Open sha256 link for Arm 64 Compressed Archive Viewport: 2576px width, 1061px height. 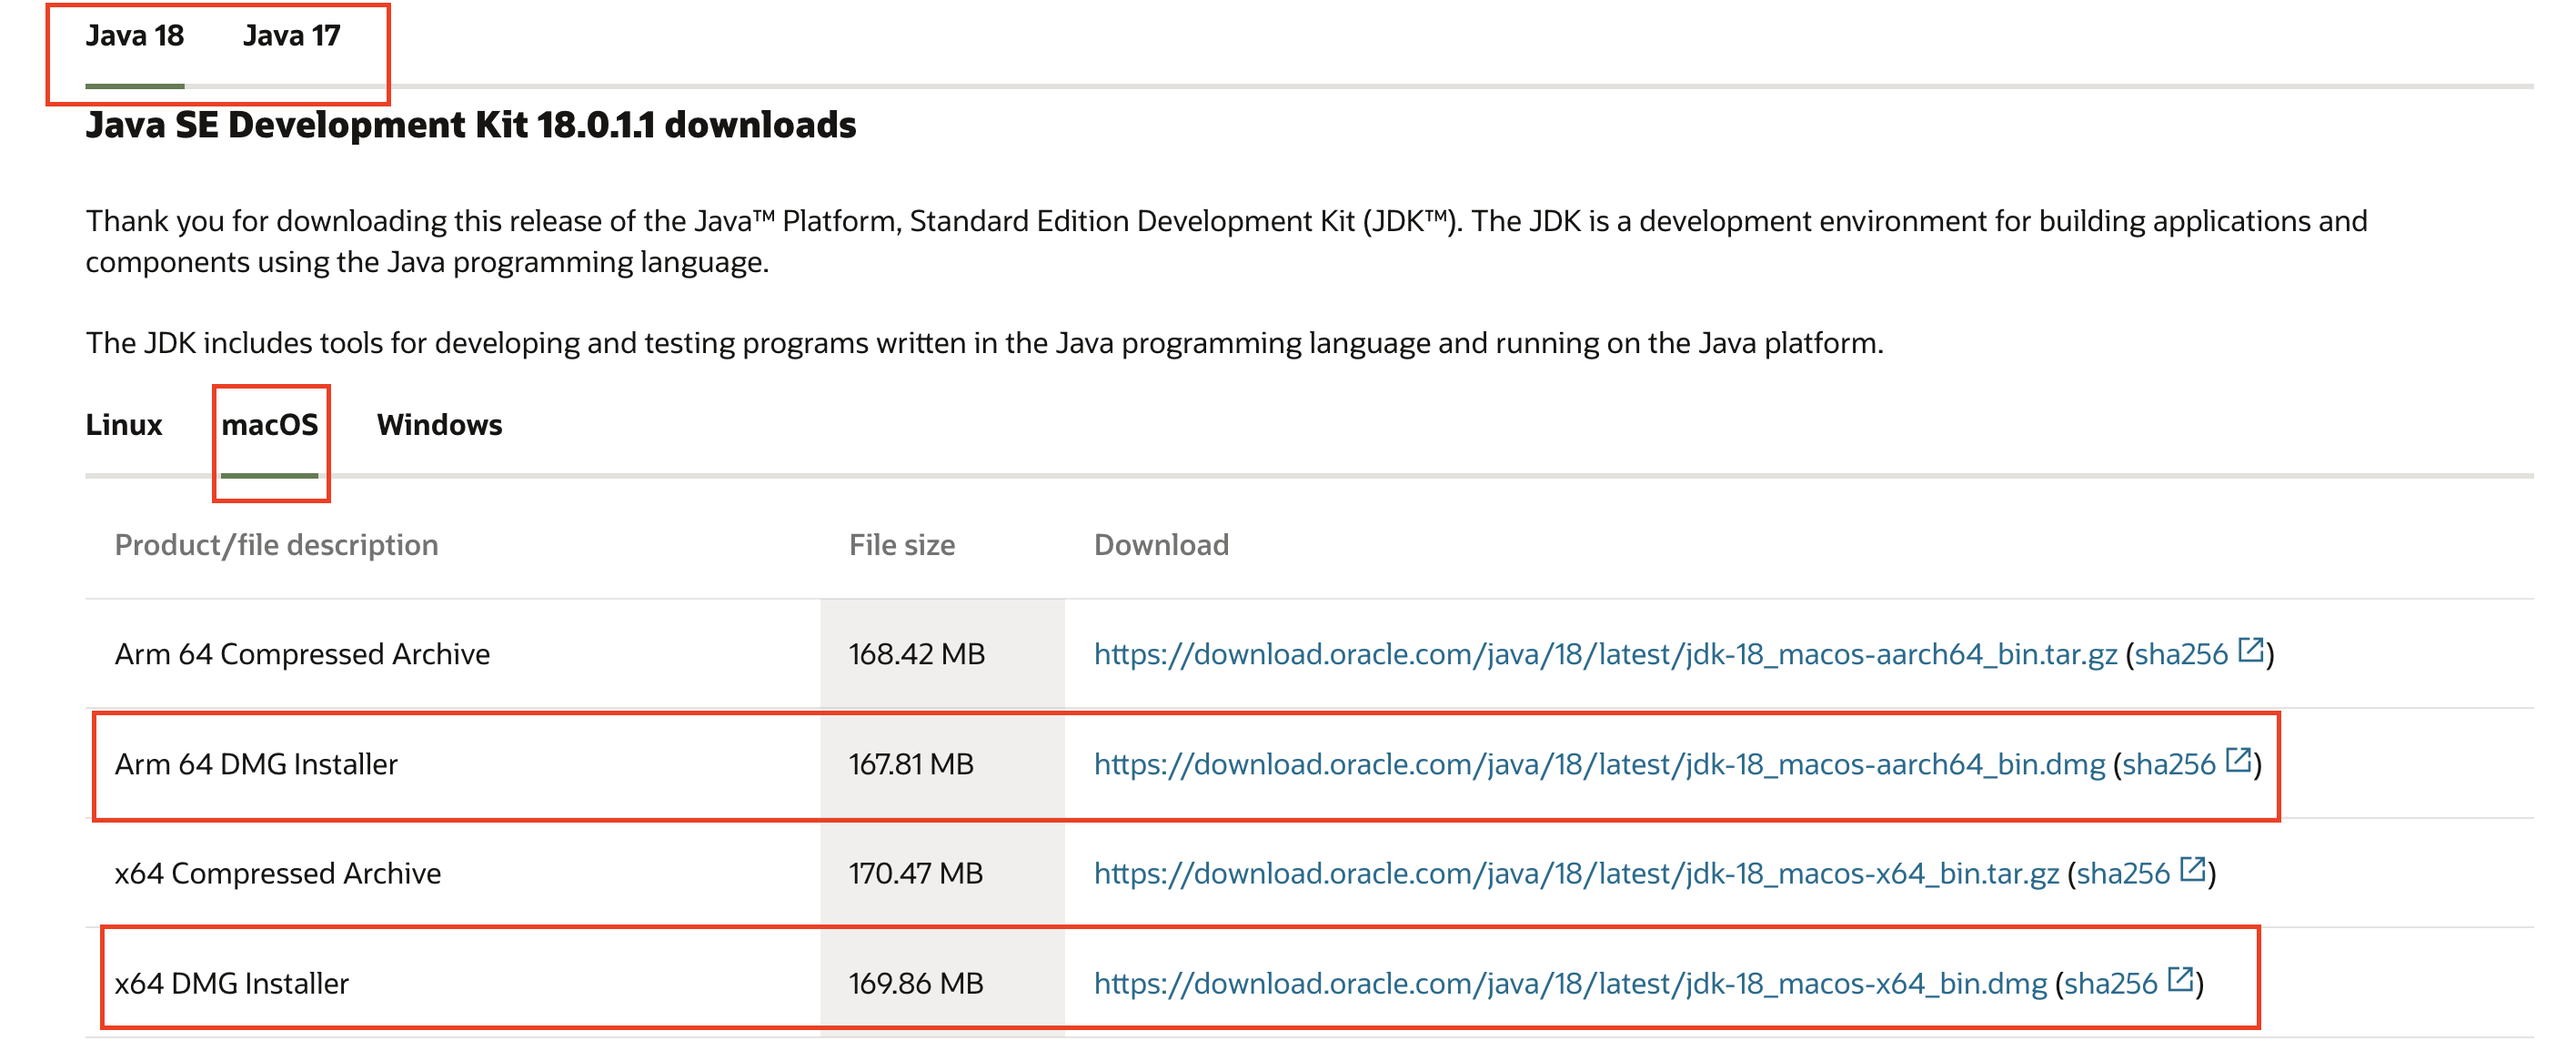(x=2180, y=654)
